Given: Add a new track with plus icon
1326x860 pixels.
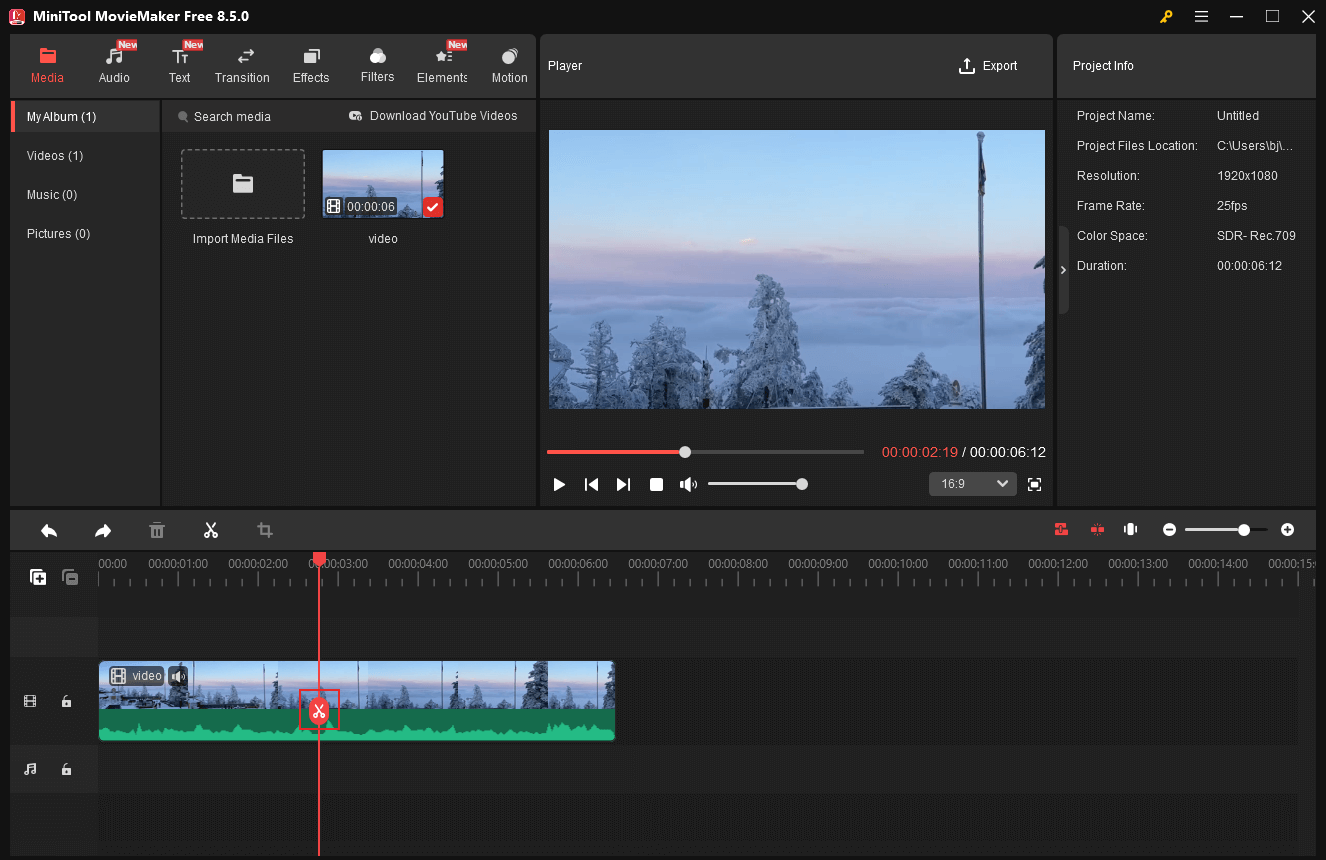Looking at the screenshot, I should point(38,577).
